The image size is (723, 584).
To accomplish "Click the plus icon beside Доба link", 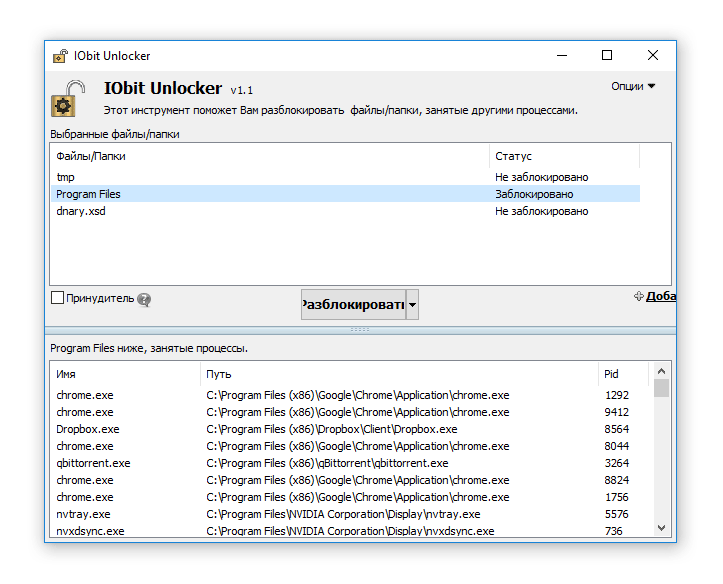I will tap(639, 296).
